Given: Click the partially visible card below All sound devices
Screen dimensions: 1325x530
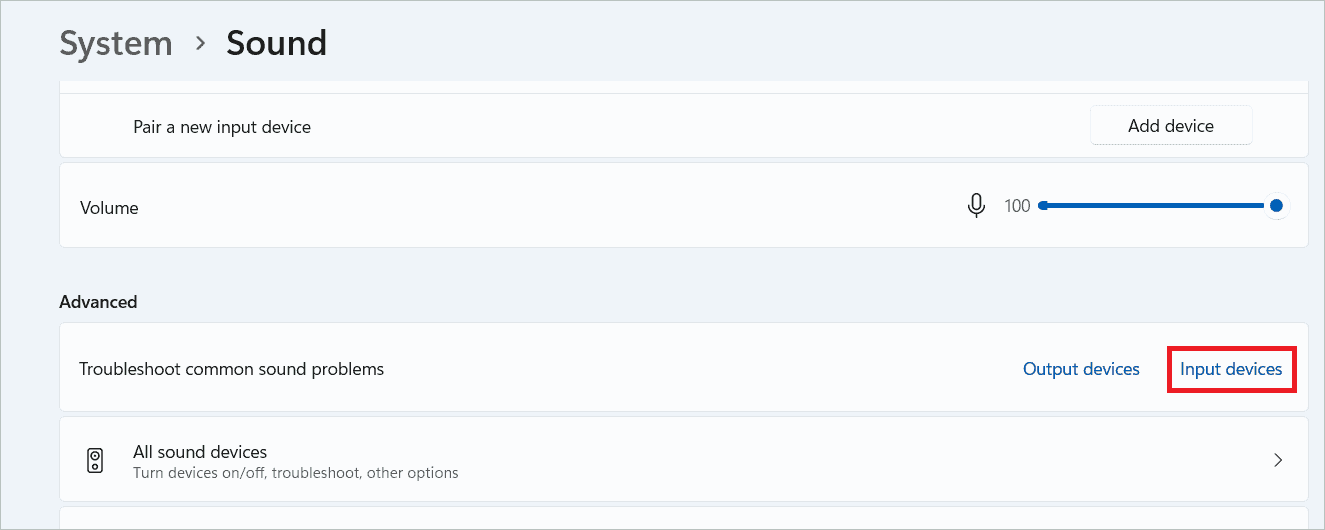Looking at the screenshot, I should coord(684,518).
